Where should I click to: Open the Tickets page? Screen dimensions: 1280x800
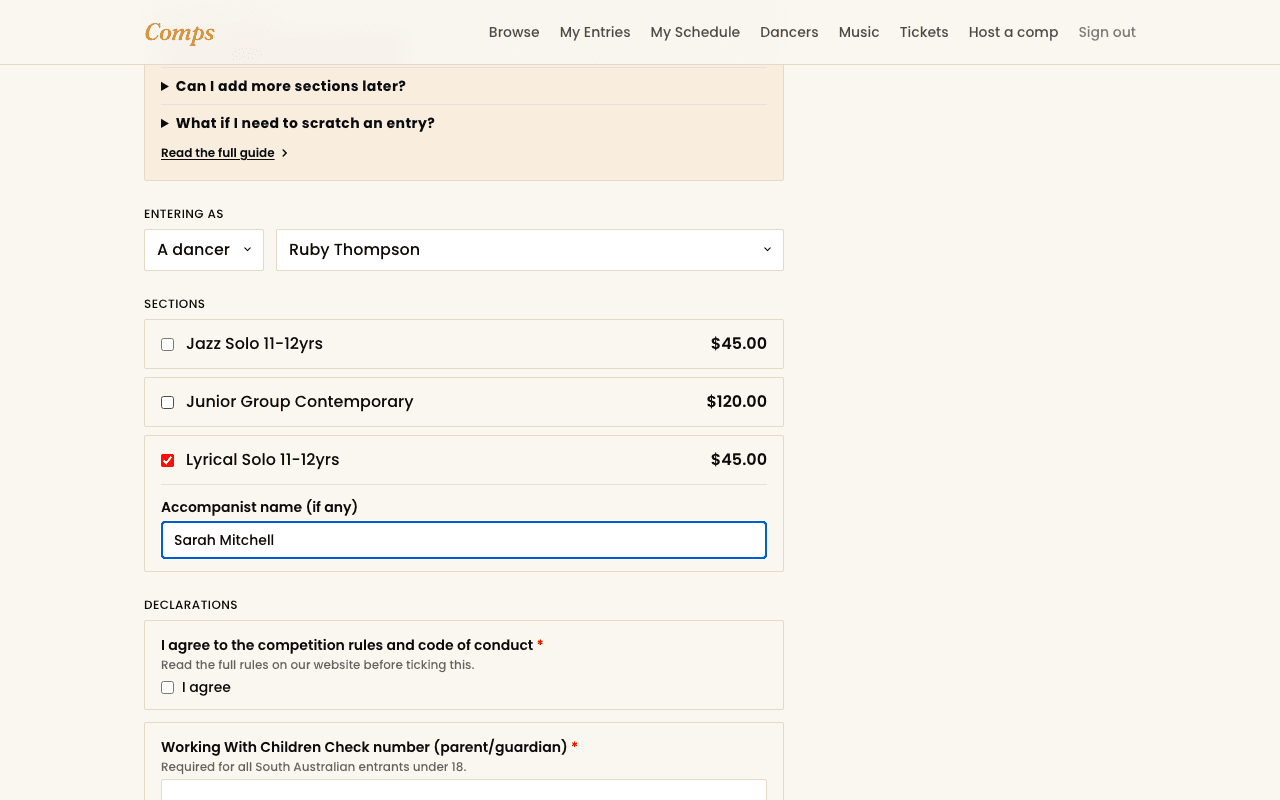click(924, 32)
